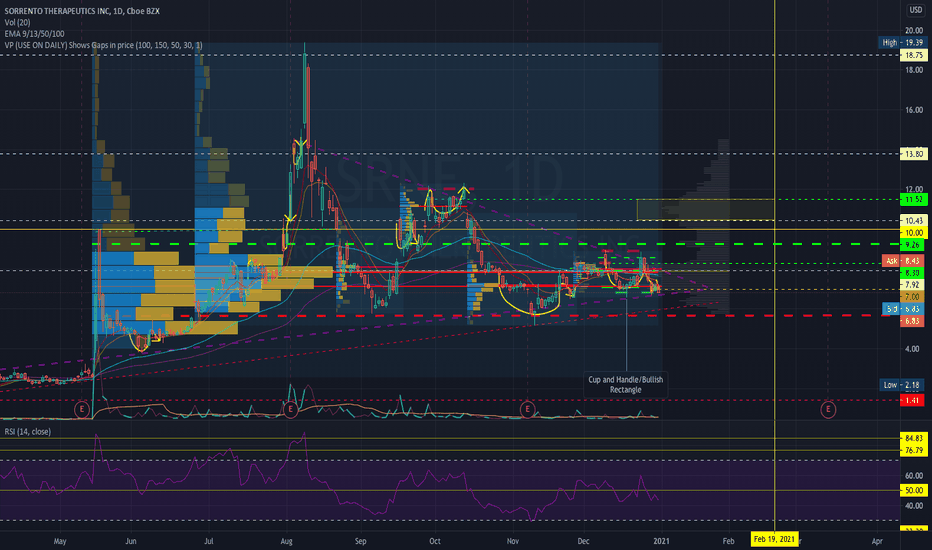This screenshot has height=550, width=932.
Task: Click the Nov label on time axis
Action: coord(512,541)
